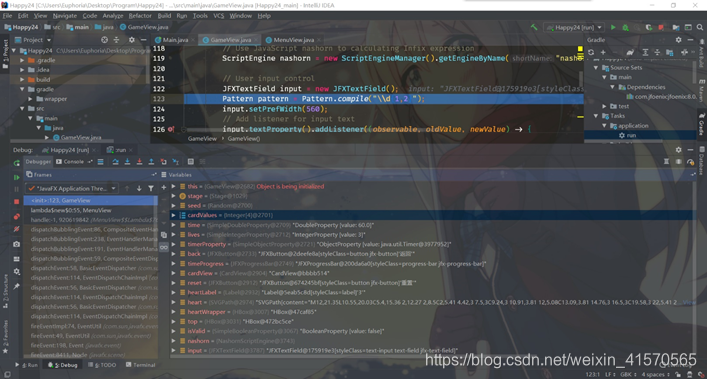The image size is (707, 379).
Task: Open the Navigate menu
Action: click(65, 15)
